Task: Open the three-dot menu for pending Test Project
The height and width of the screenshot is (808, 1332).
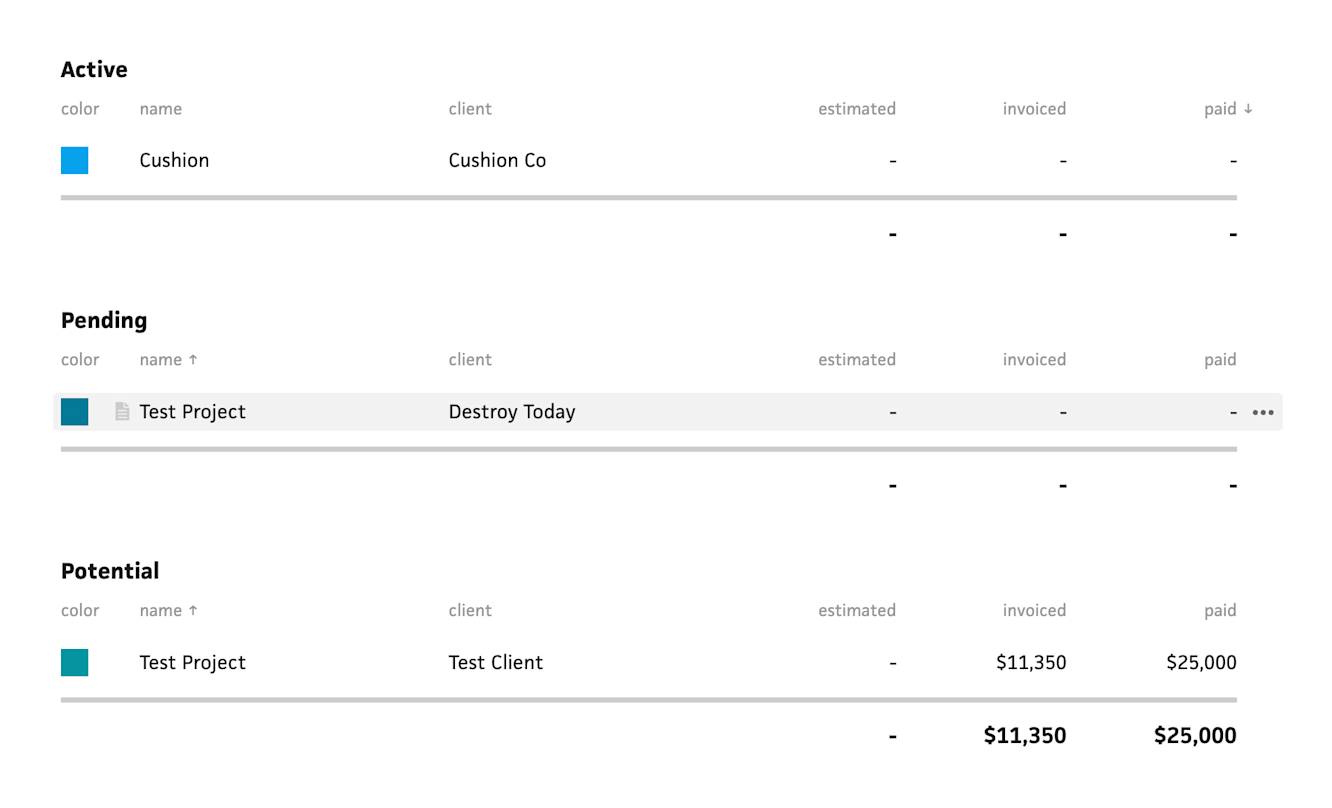Action: click(x=1263, y=412)
